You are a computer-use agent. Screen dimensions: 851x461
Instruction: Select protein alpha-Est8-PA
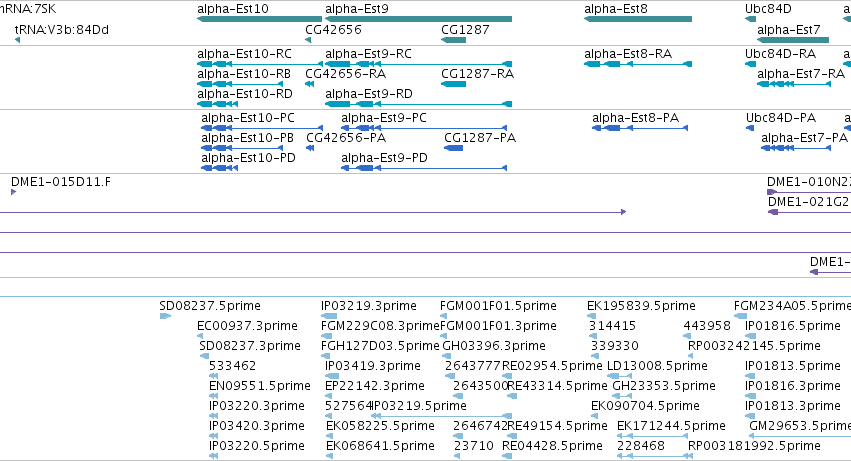(x=636, y=118)
